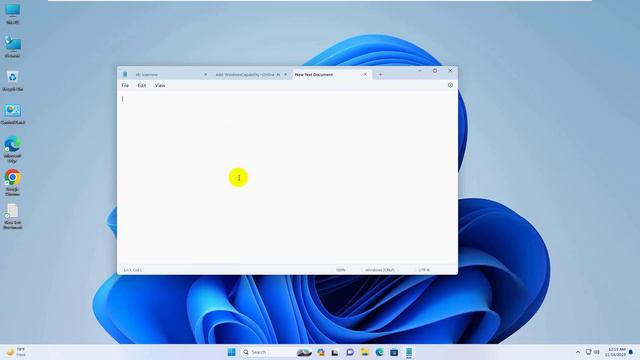Close the Notepad window

[x=450, y=71]
